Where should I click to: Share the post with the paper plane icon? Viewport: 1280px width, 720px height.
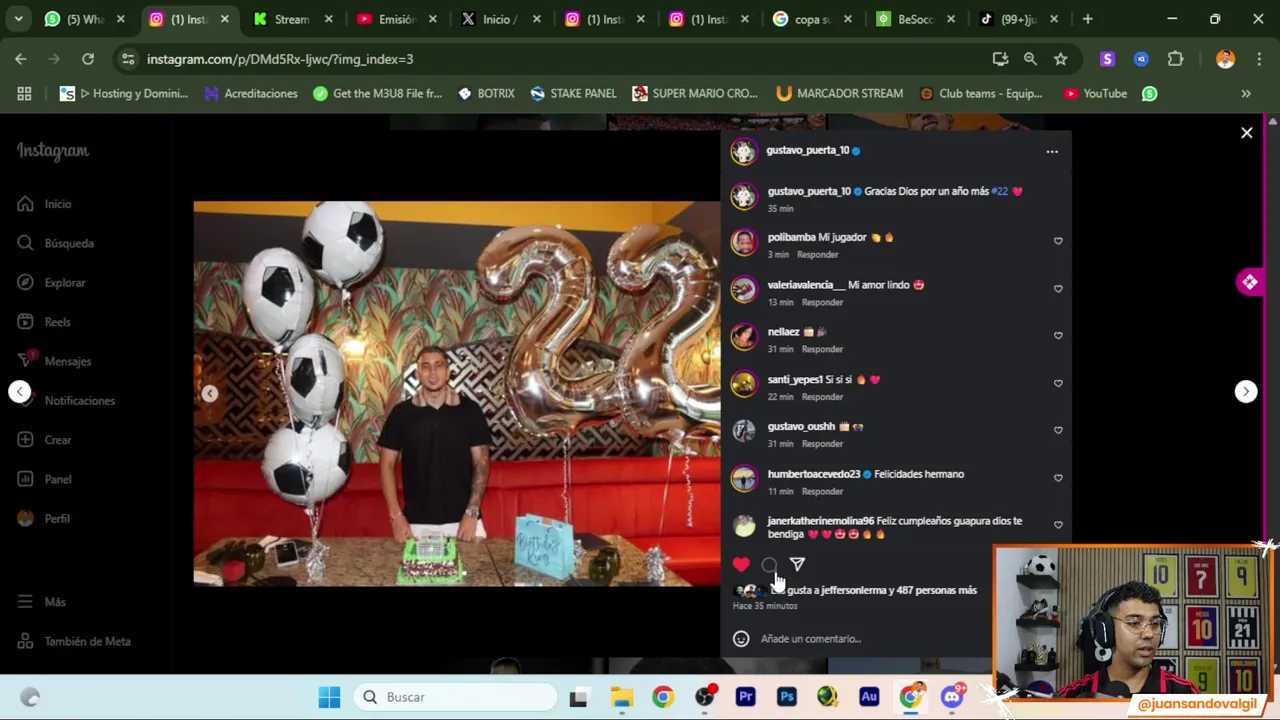(797, 565)
